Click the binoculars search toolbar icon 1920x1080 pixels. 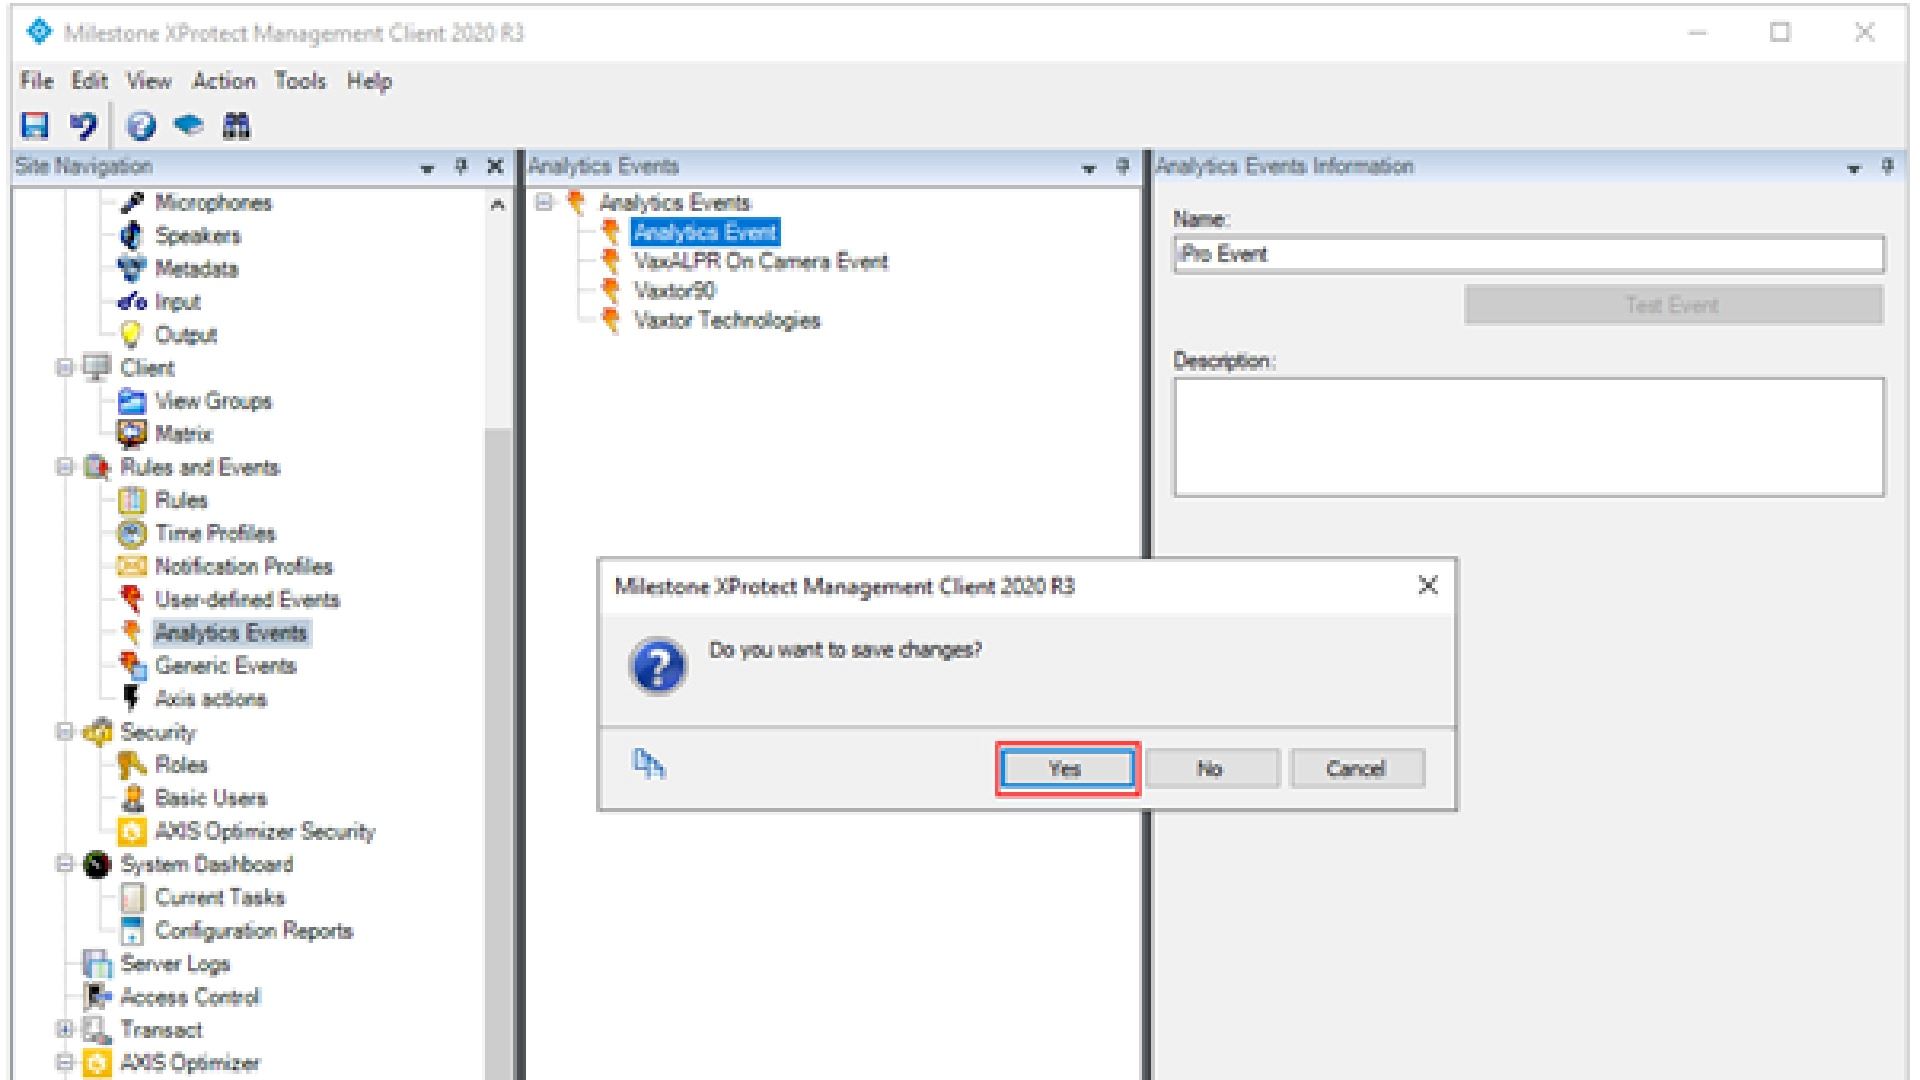[236, 126]
